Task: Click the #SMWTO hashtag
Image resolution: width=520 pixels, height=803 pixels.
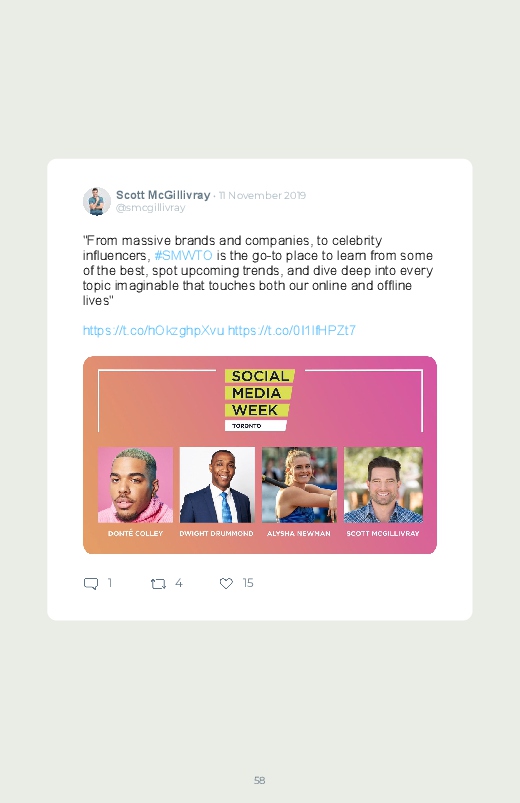Action: 183,255
